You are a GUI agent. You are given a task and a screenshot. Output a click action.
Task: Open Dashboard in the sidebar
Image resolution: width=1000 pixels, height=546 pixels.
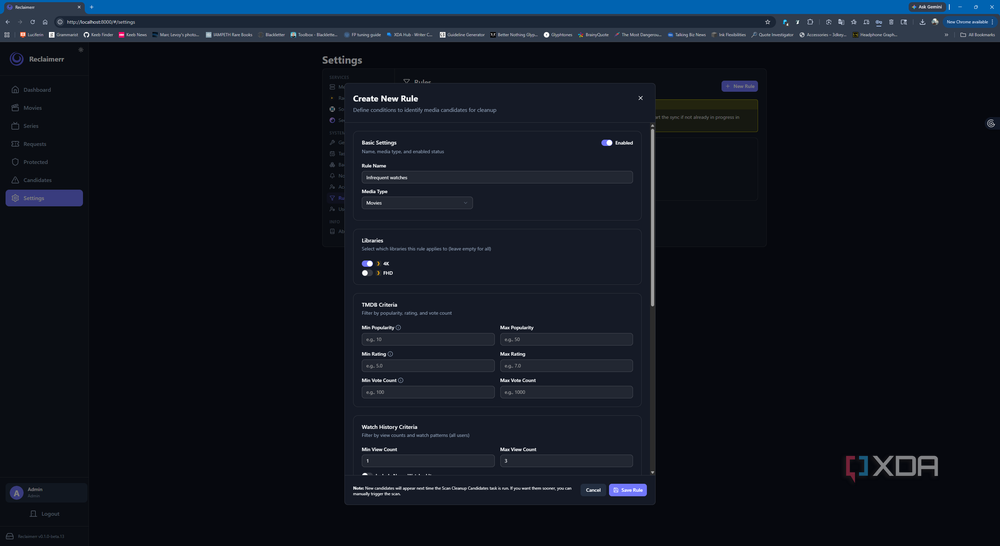[44, 90]
